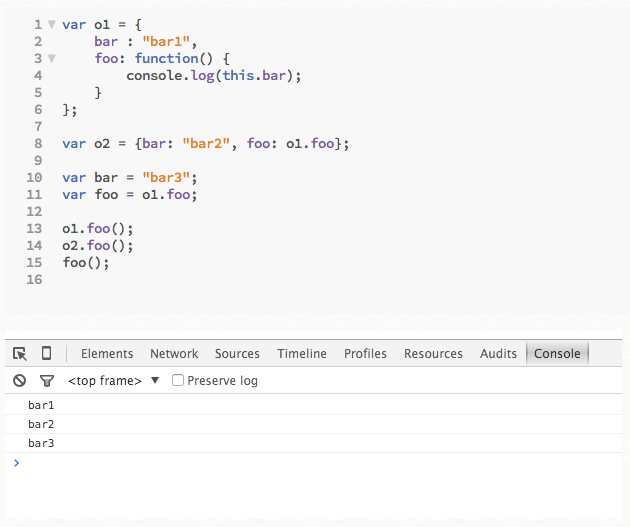Activate the inspect element pointer icon

[20, 354]
